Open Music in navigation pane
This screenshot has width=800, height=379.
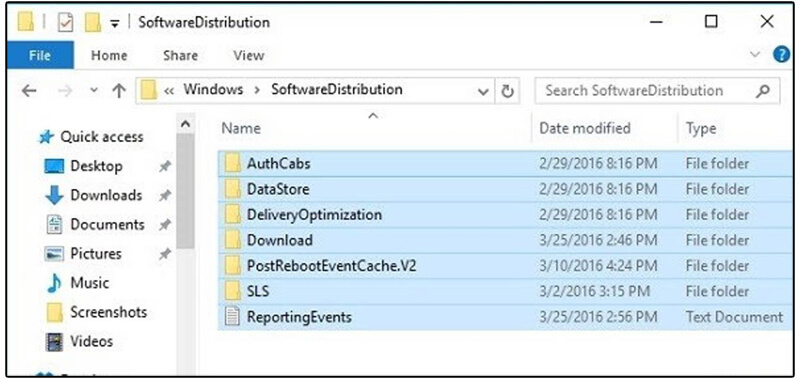(78, 283)
